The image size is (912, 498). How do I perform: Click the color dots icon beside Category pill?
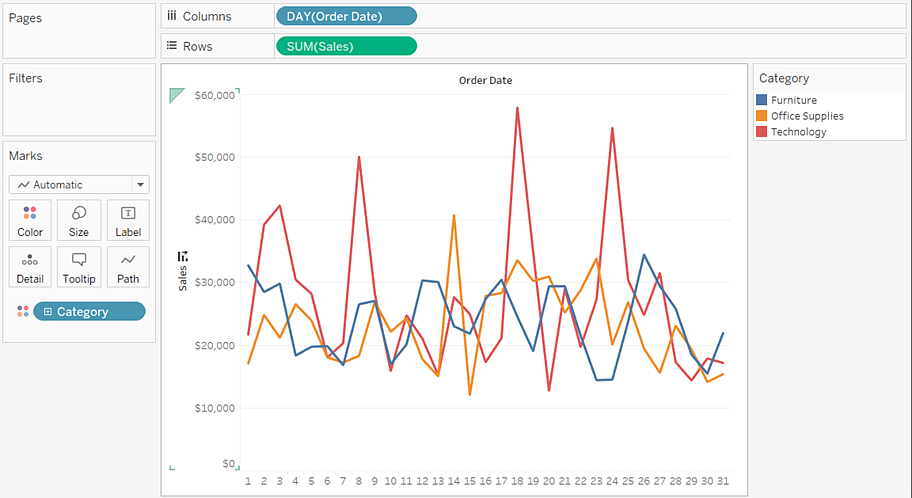pos(22,312)
